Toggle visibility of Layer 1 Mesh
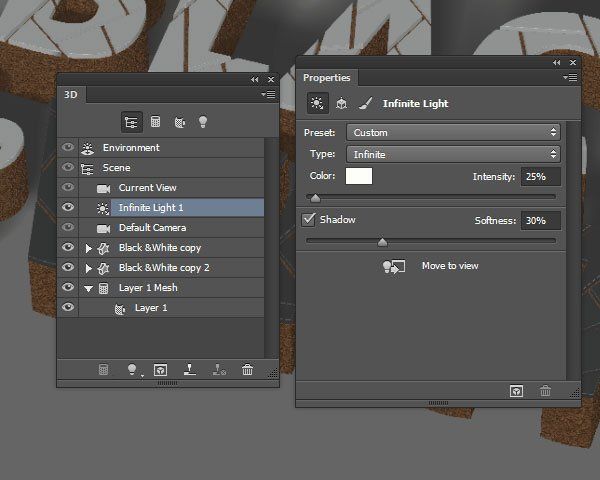 point(68,287)
